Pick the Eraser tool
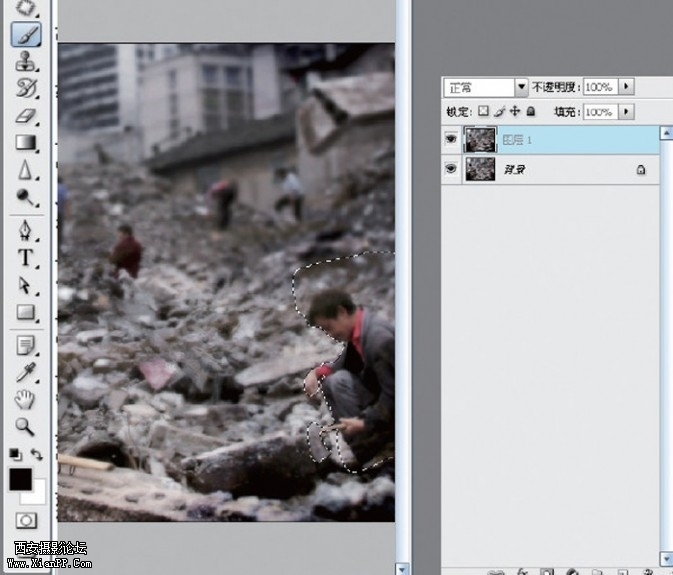The image size is (673, 575). coord(26,116)
